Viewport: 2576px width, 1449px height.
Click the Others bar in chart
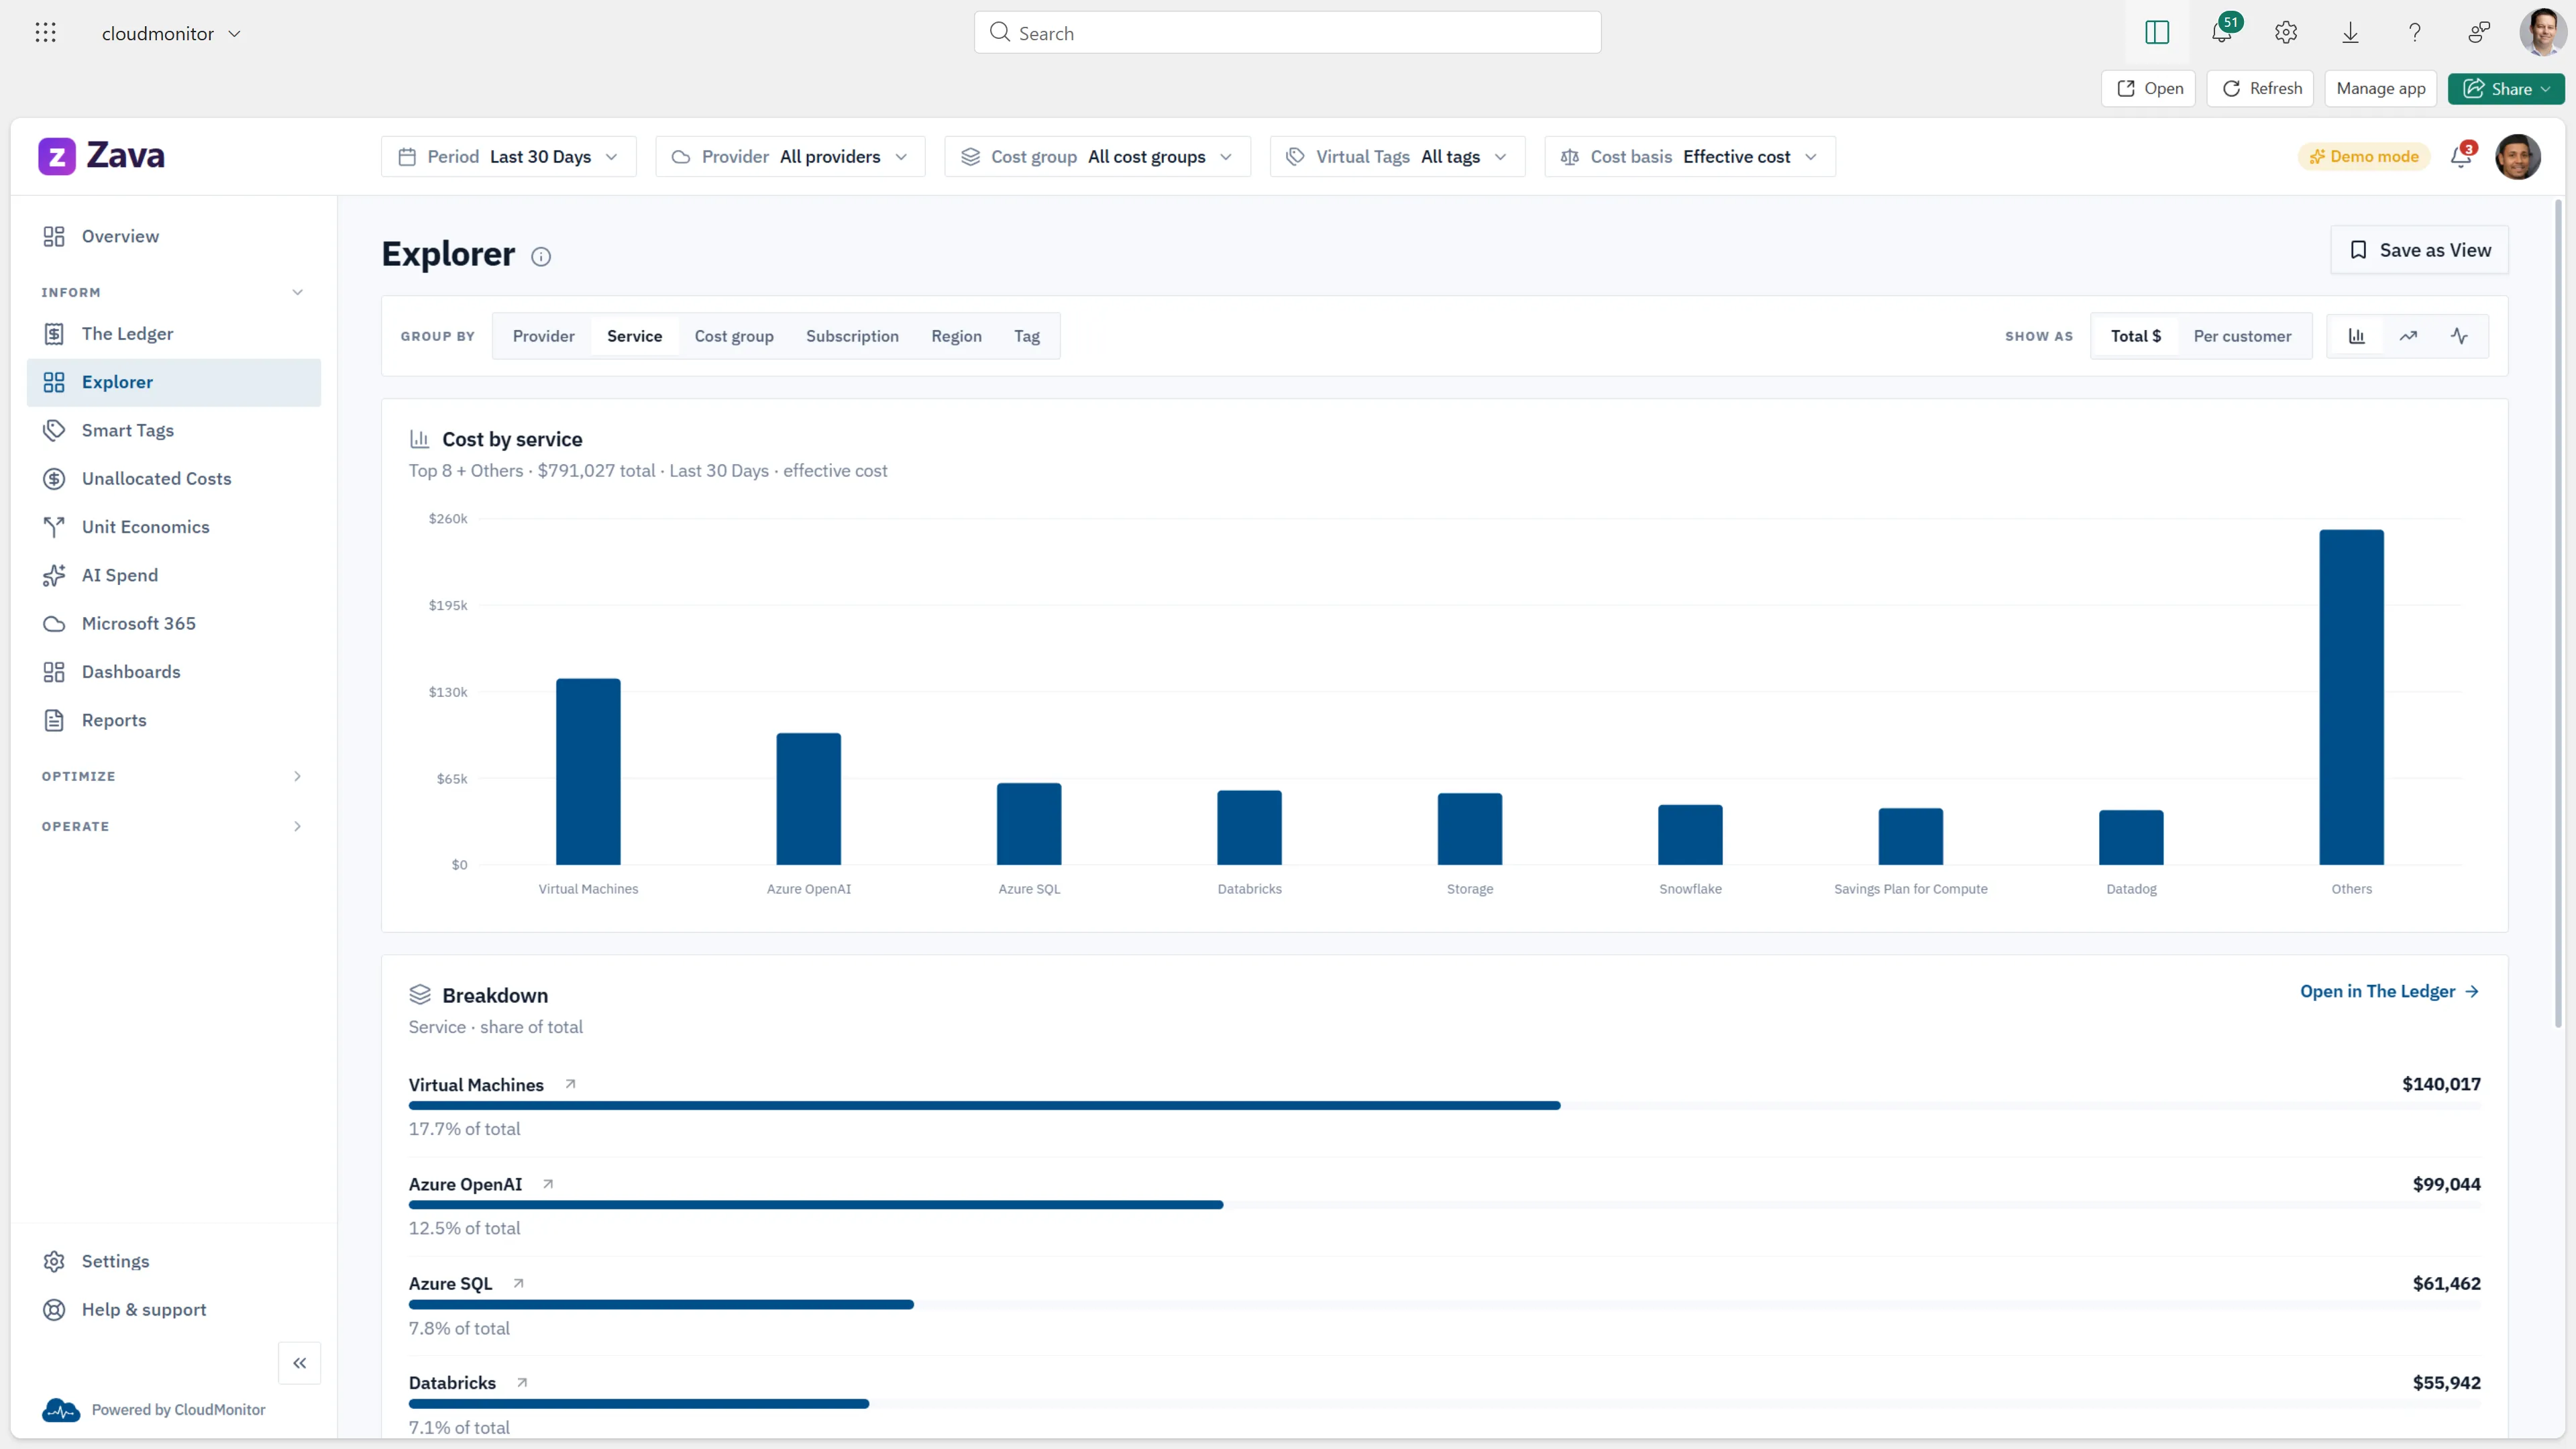pyautogui.click(x=2351, y=697)
